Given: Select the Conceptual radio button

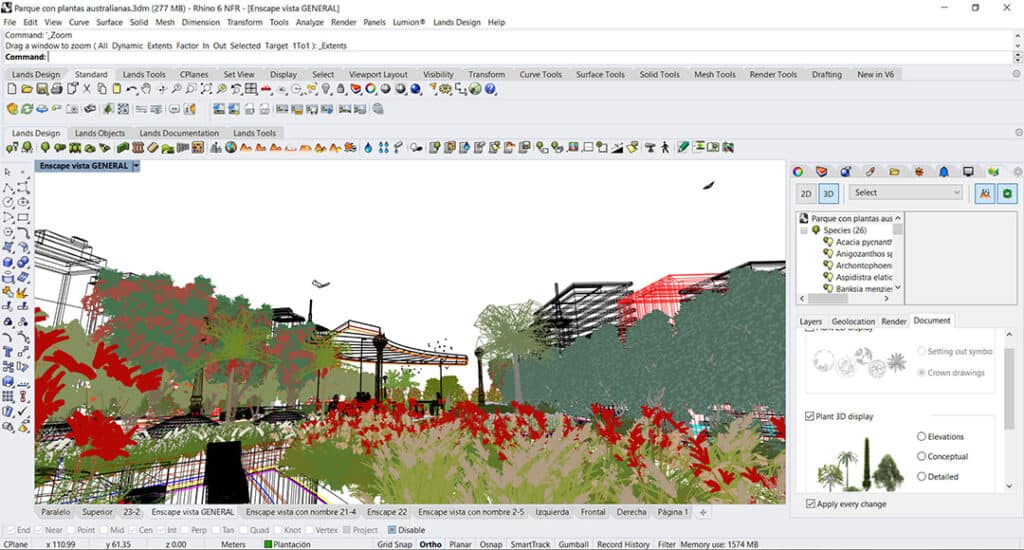Looking at the screenshot, I should [921, 457].
